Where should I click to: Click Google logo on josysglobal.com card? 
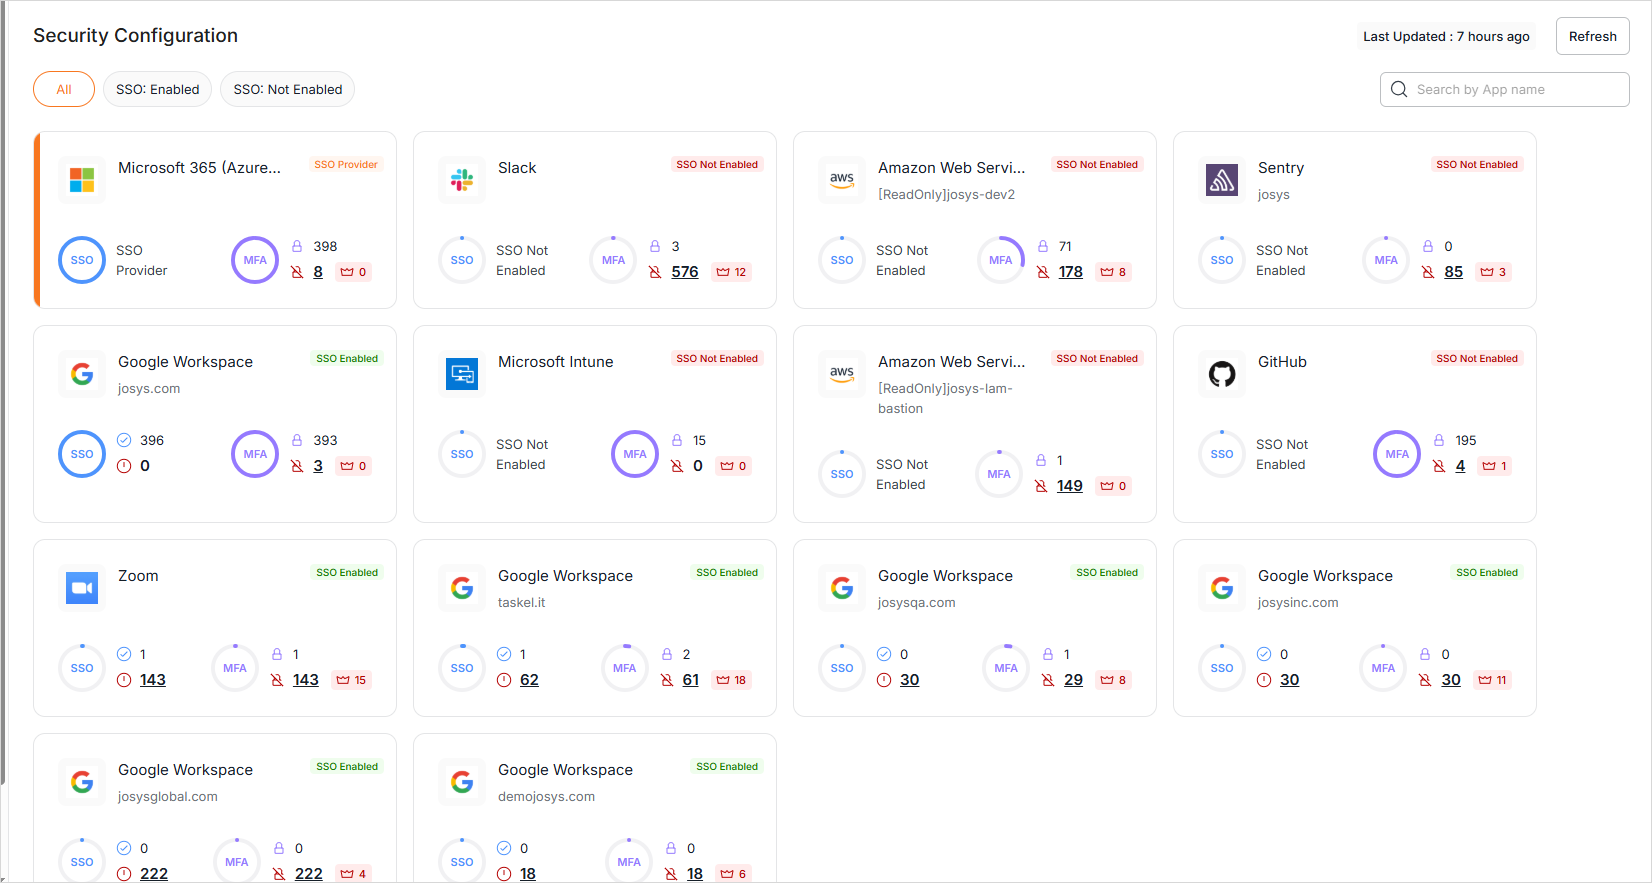(x=82, y=782)
